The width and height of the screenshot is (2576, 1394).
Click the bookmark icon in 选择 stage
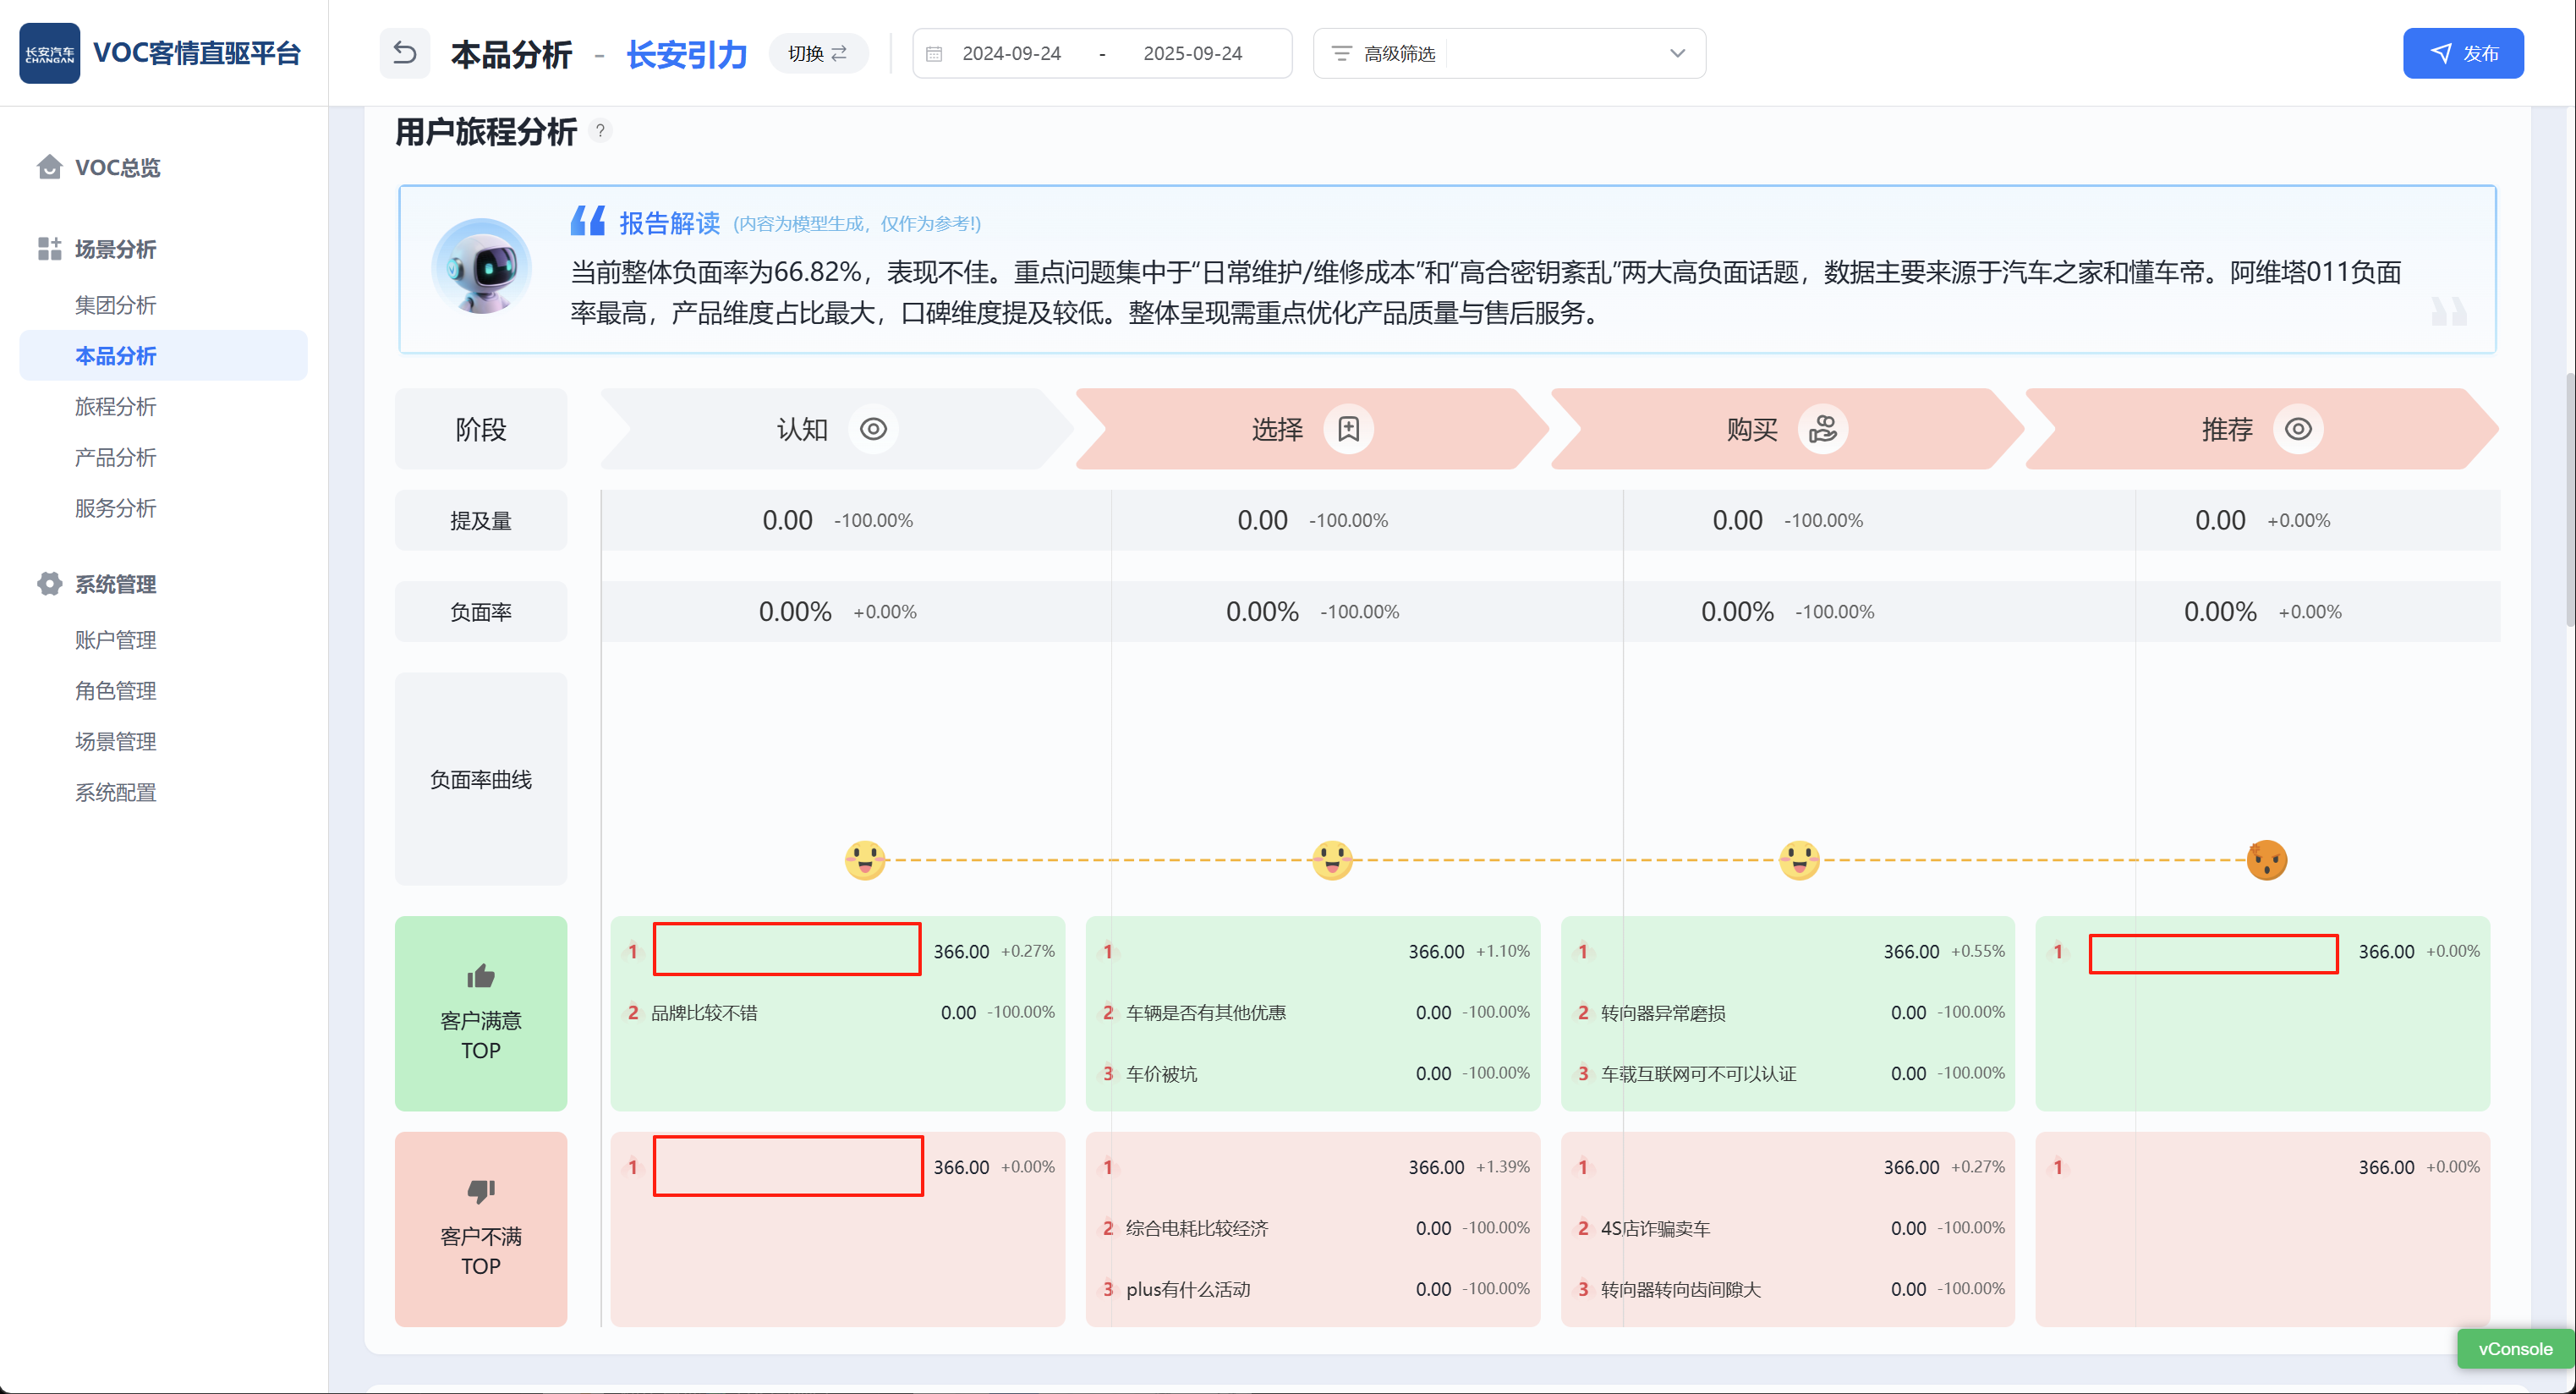click(1348, 429)
